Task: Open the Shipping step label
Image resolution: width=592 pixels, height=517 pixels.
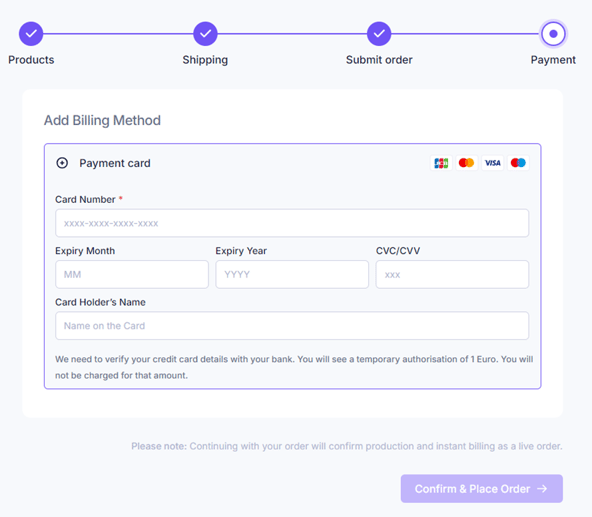Action: (x=205, y=60)
